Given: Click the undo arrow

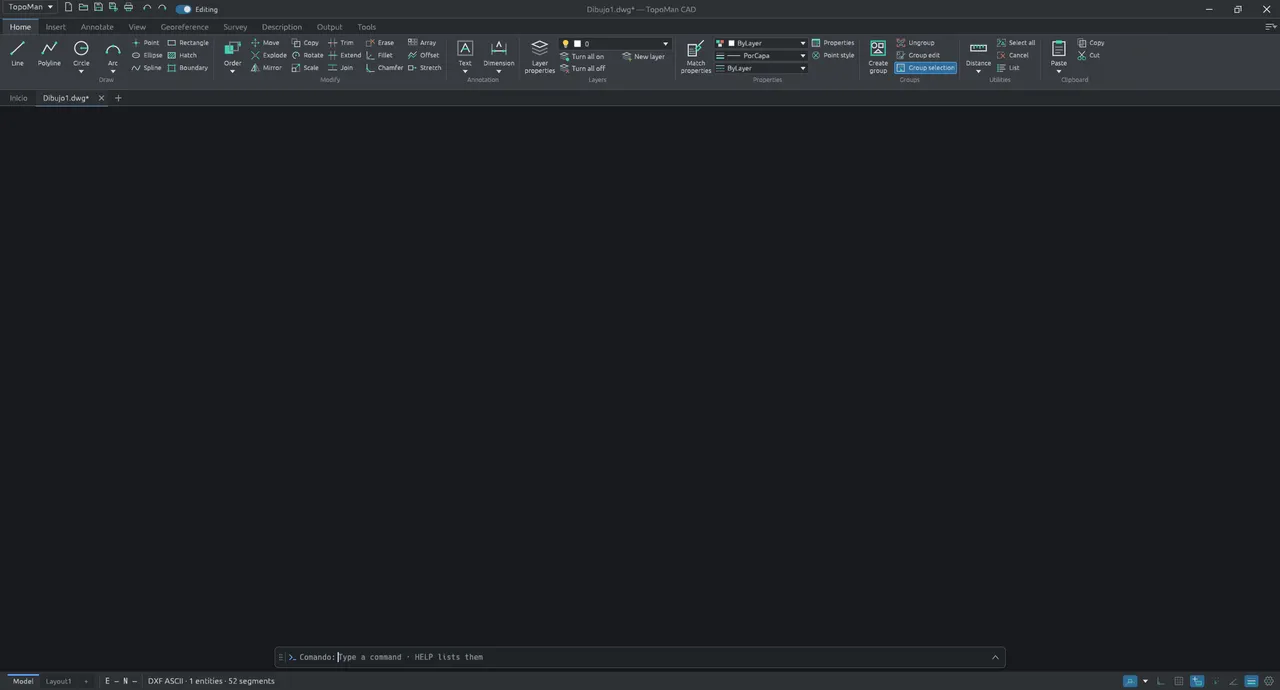Looking at the screenshot, I should [x=147, y=8].
